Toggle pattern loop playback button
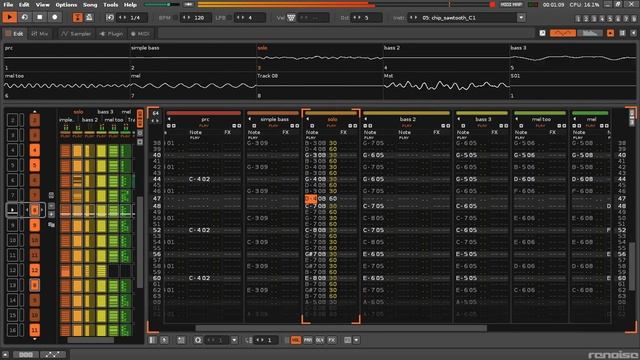The image size is (640, 360). (25, 17)
